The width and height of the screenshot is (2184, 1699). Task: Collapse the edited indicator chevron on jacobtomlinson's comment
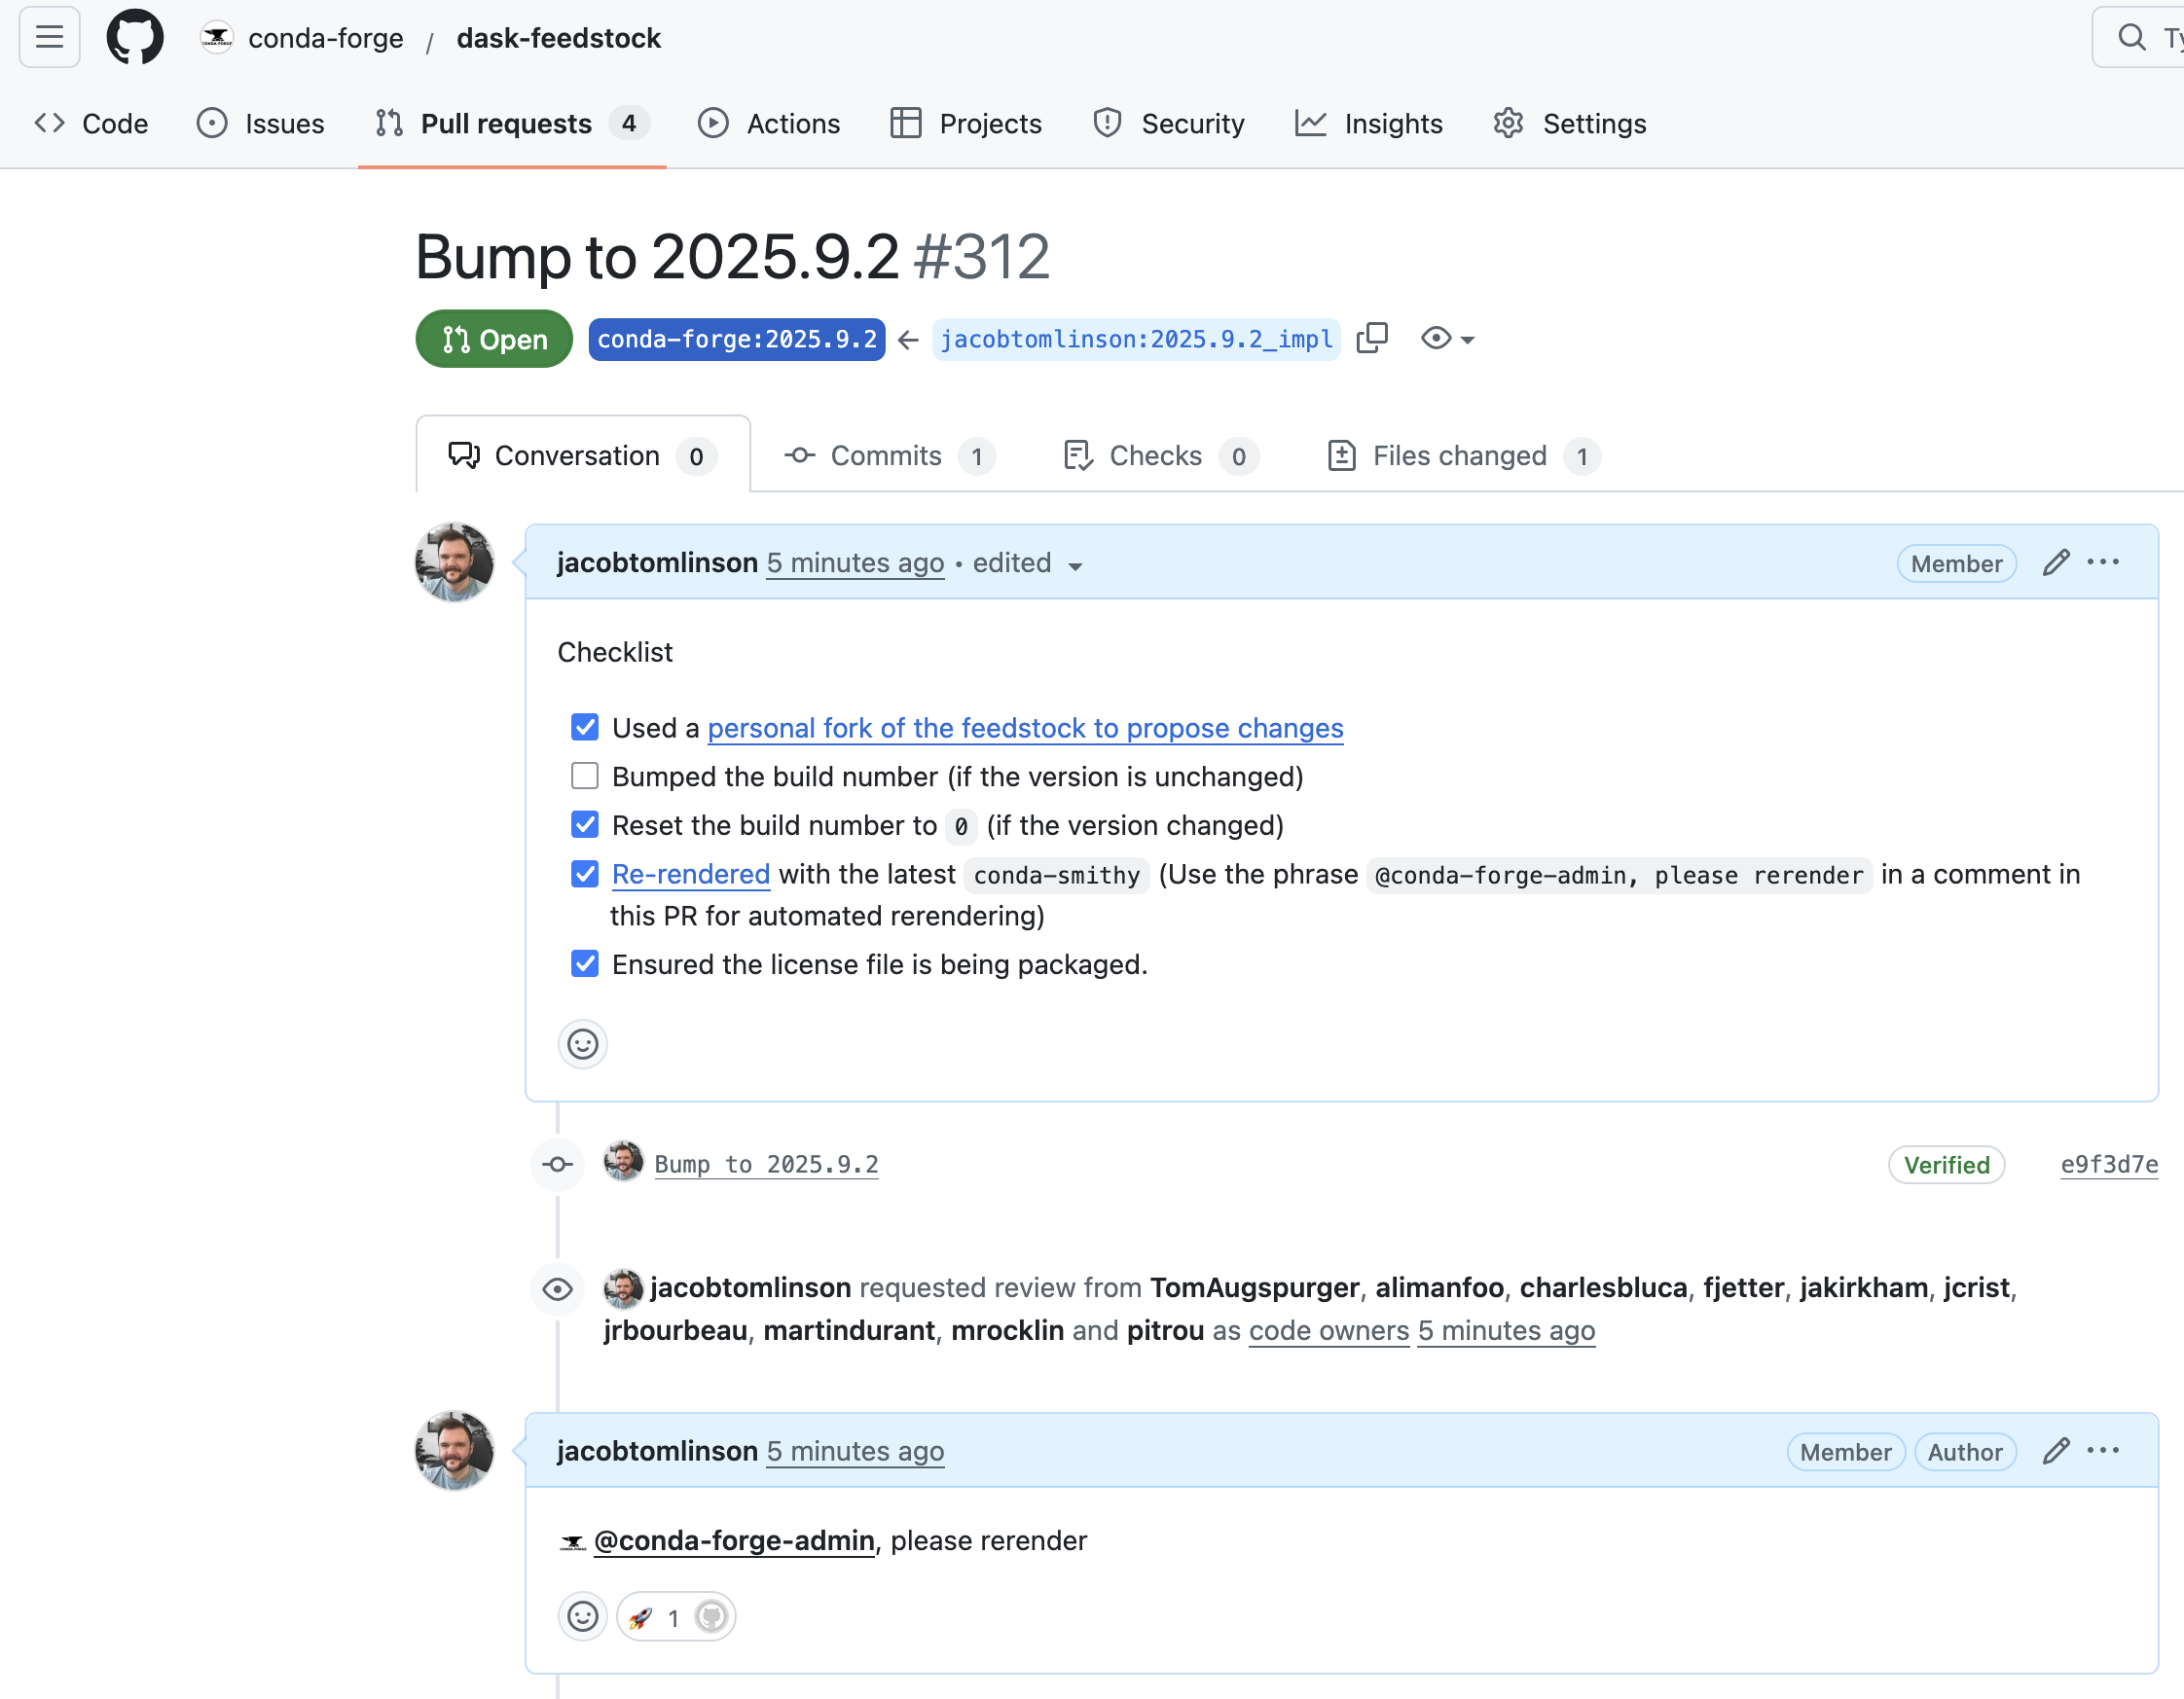pyautogui.click(x=1074, y=565)
